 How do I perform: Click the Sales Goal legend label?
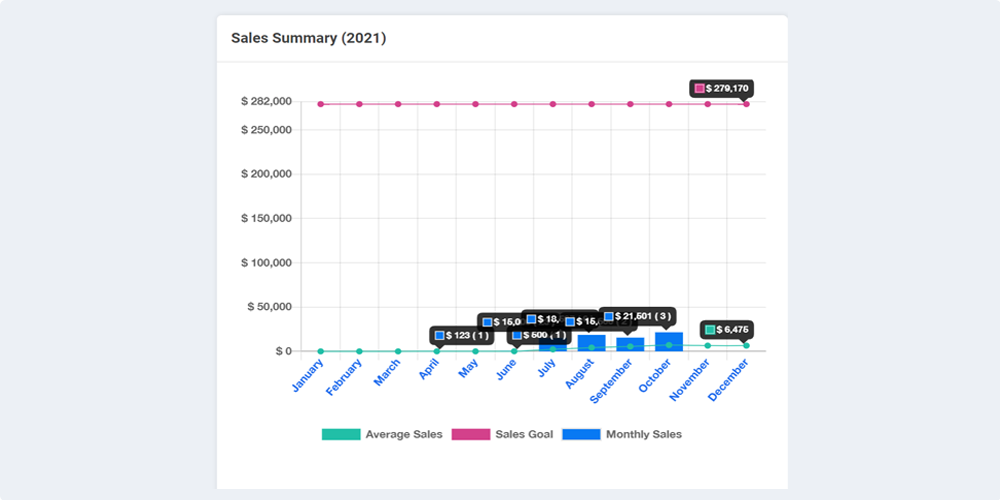524,434
